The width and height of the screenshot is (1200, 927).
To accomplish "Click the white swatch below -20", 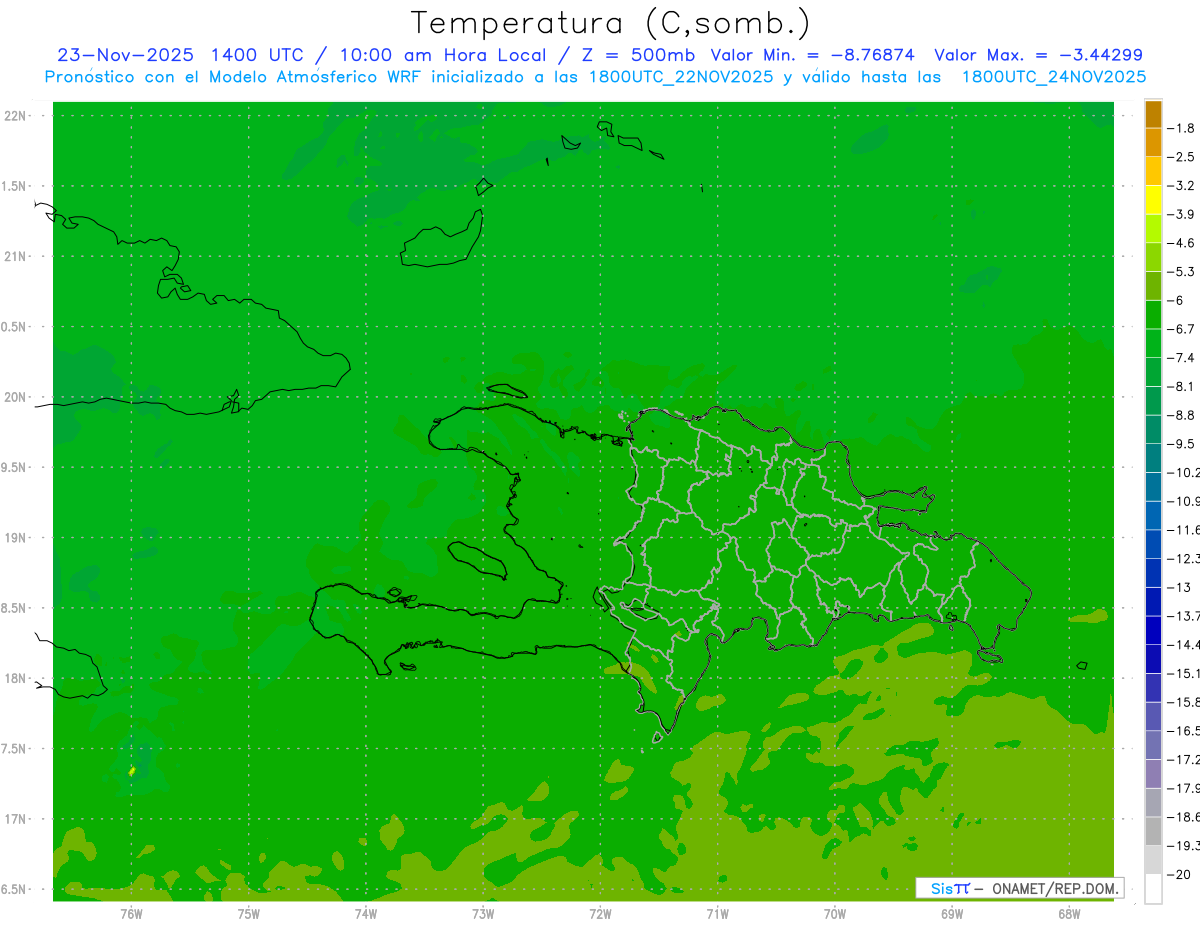I will coord(1153,889).
